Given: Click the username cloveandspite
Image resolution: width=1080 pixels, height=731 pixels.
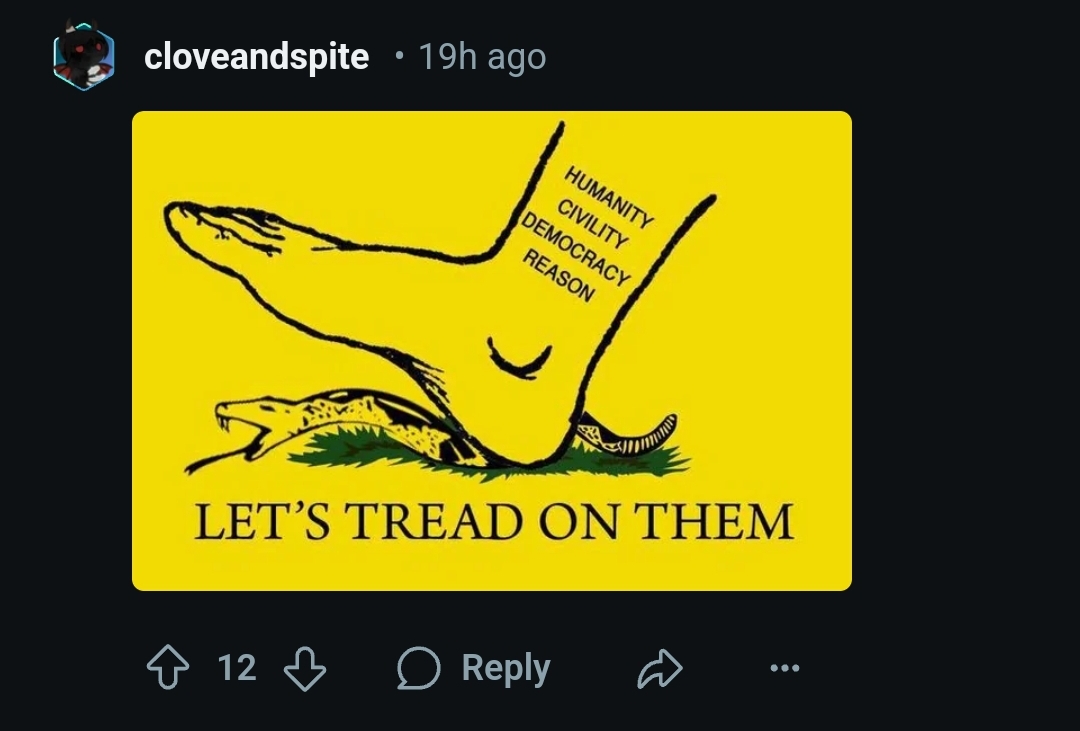Looking at the screenshot, I should point(256,56).
